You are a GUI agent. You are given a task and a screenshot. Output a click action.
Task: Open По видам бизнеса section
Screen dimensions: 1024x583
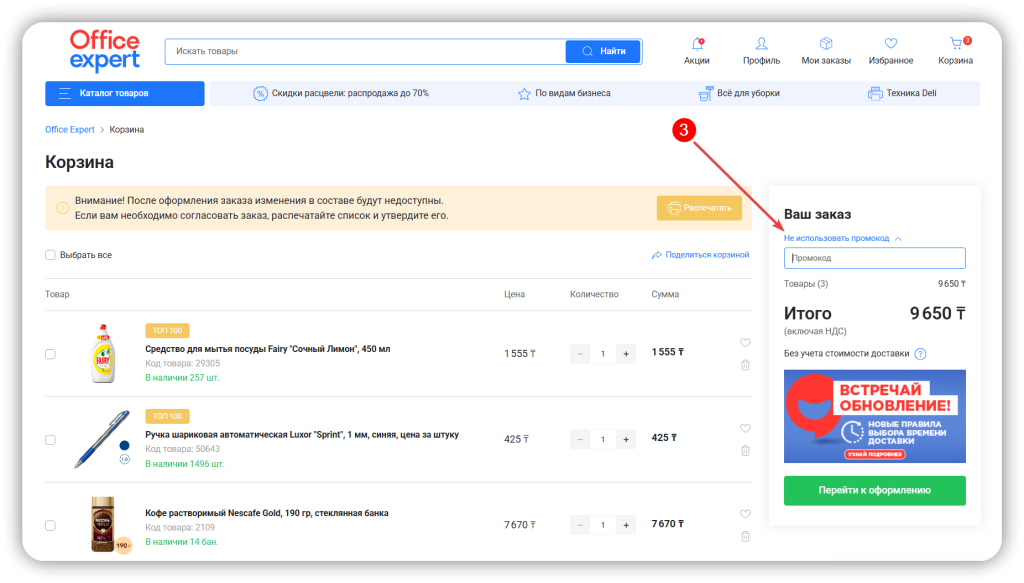click(564, 93)
